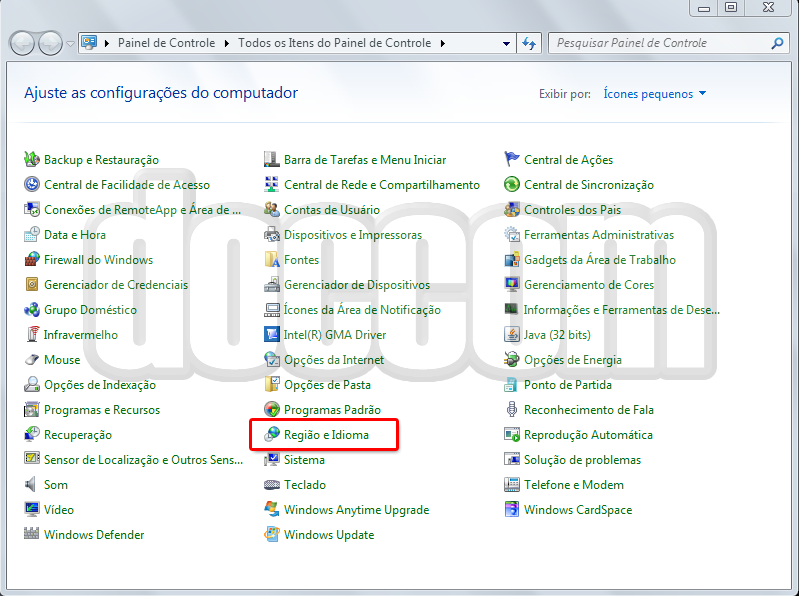
Task: Open Gadgets da Área de Trabalho link
Action: click(600, 259)
